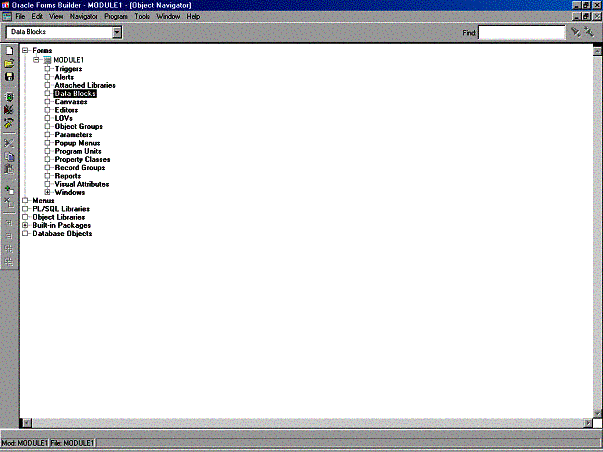Screen dimensions: 603x452
Task: Select the Alerts tree item
Action: 64,77
